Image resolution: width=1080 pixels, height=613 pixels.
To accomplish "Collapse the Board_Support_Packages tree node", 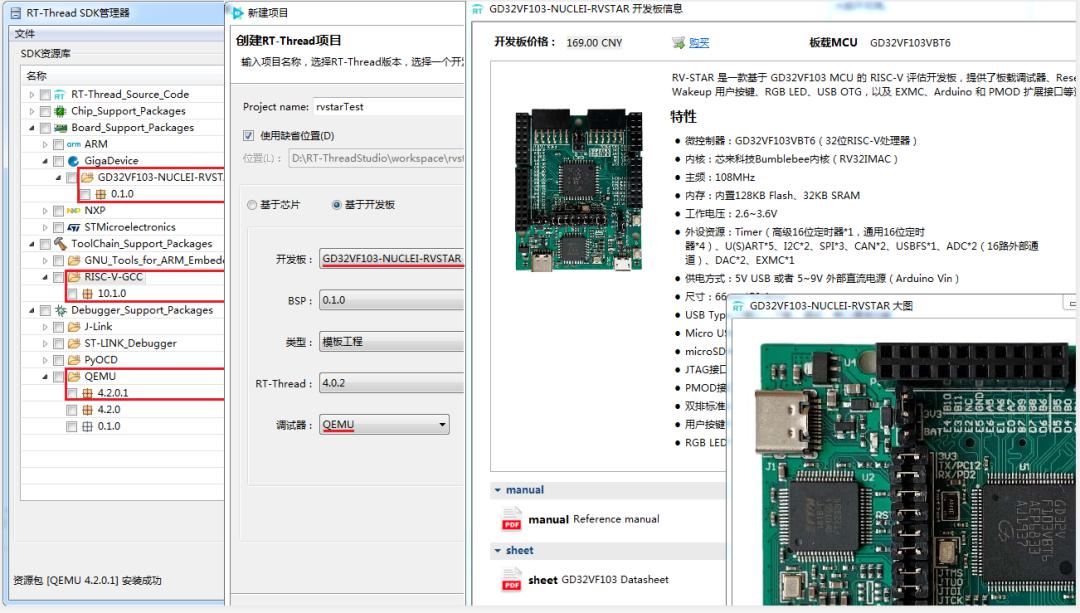I will coord(32,127).
